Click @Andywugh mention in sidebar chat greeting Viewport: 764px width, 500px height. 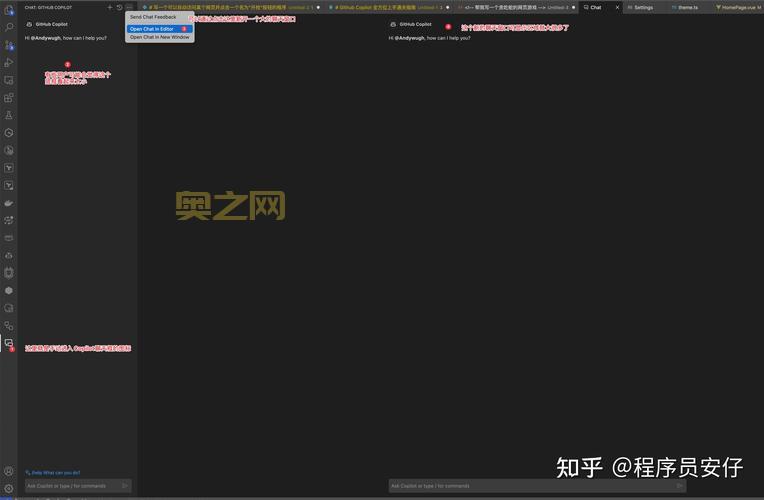pyautogui.click(x=46, y=38)
